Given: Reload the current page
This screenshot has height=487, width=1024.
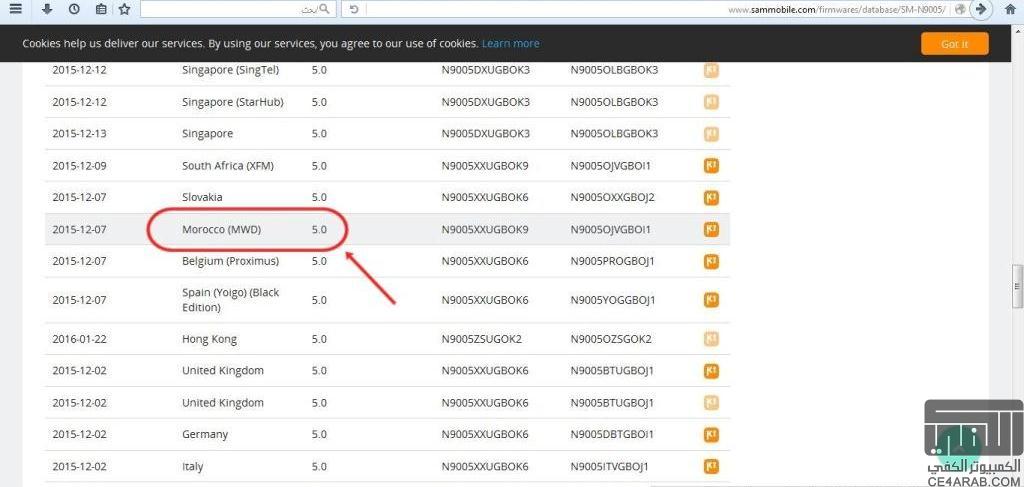Looking at the screenshot, I should click(354, 9).
